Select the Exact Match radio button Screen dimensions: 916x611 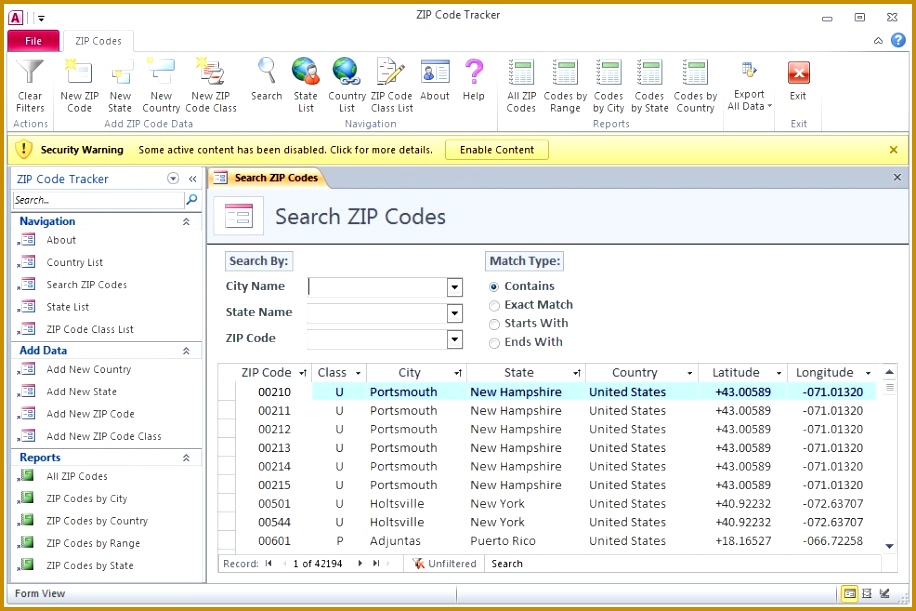pos(494,306)
